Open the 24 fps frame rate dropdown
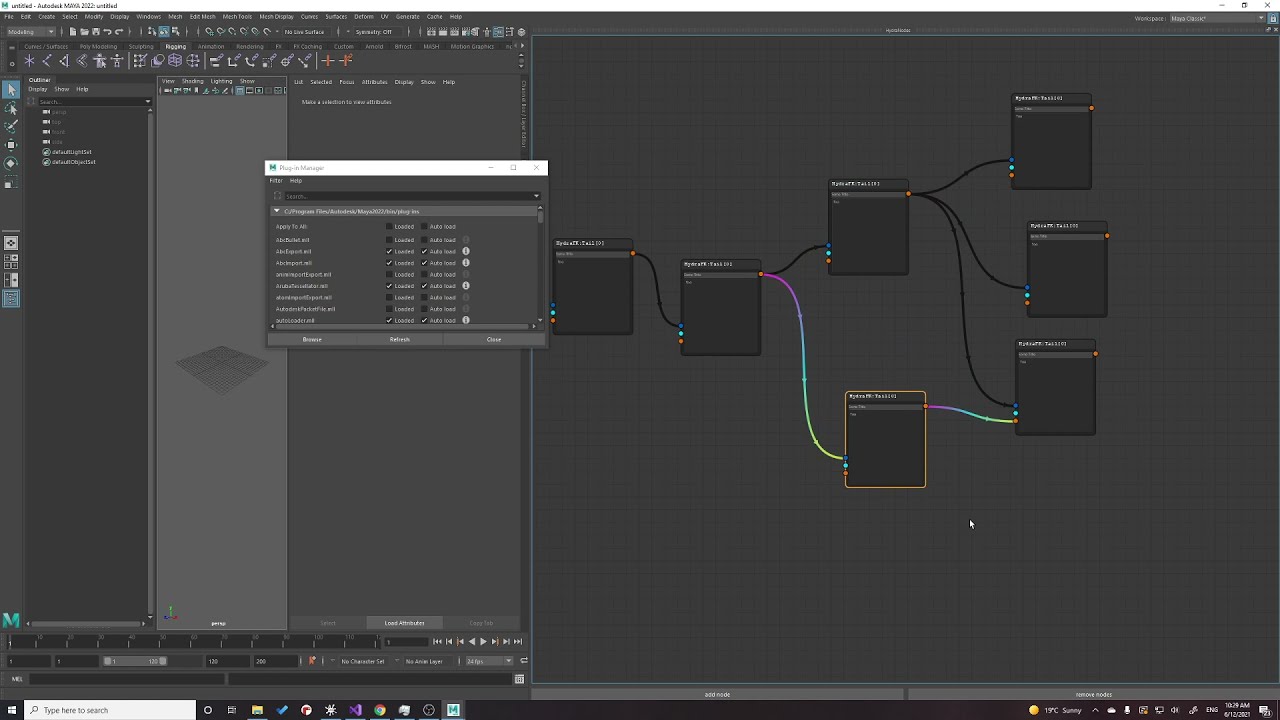1280x720 pixels. coord(490,661)
